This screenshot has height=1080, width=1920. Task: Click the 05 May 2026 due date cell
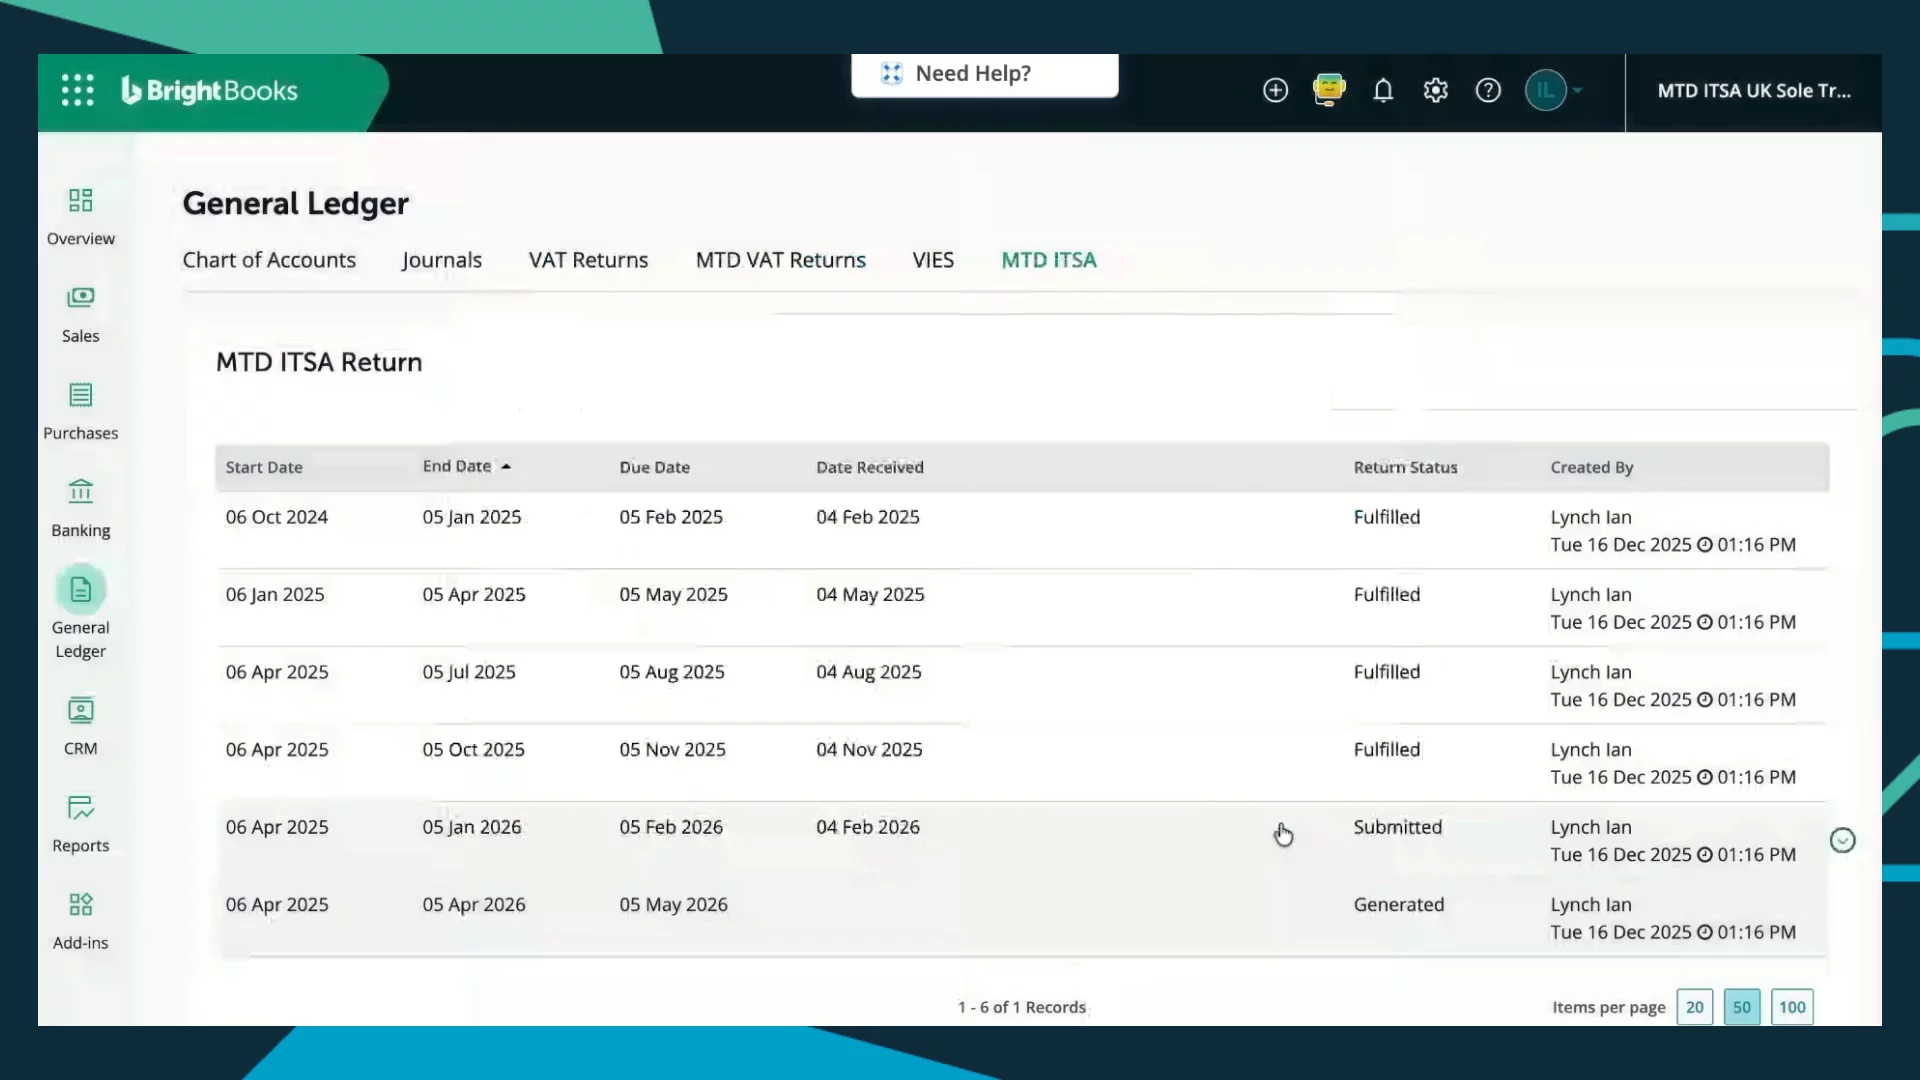click(x=673, y=905)
